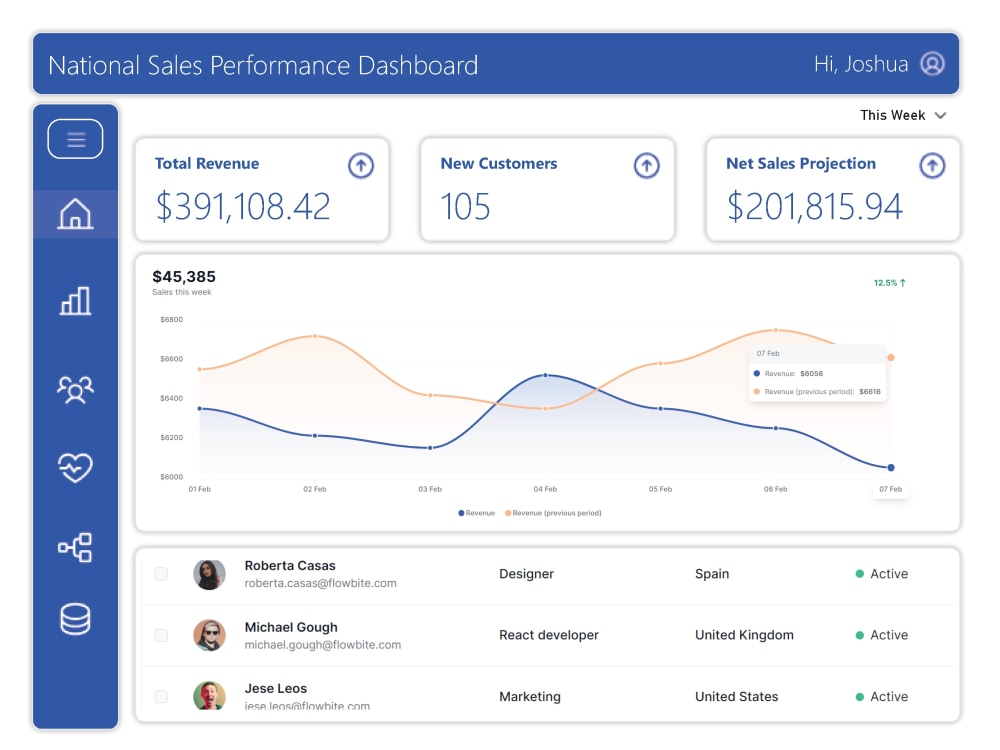Click the 12.5% growth indicator
This screenshot has width=1000, height=750.
(x=884, y=283)
